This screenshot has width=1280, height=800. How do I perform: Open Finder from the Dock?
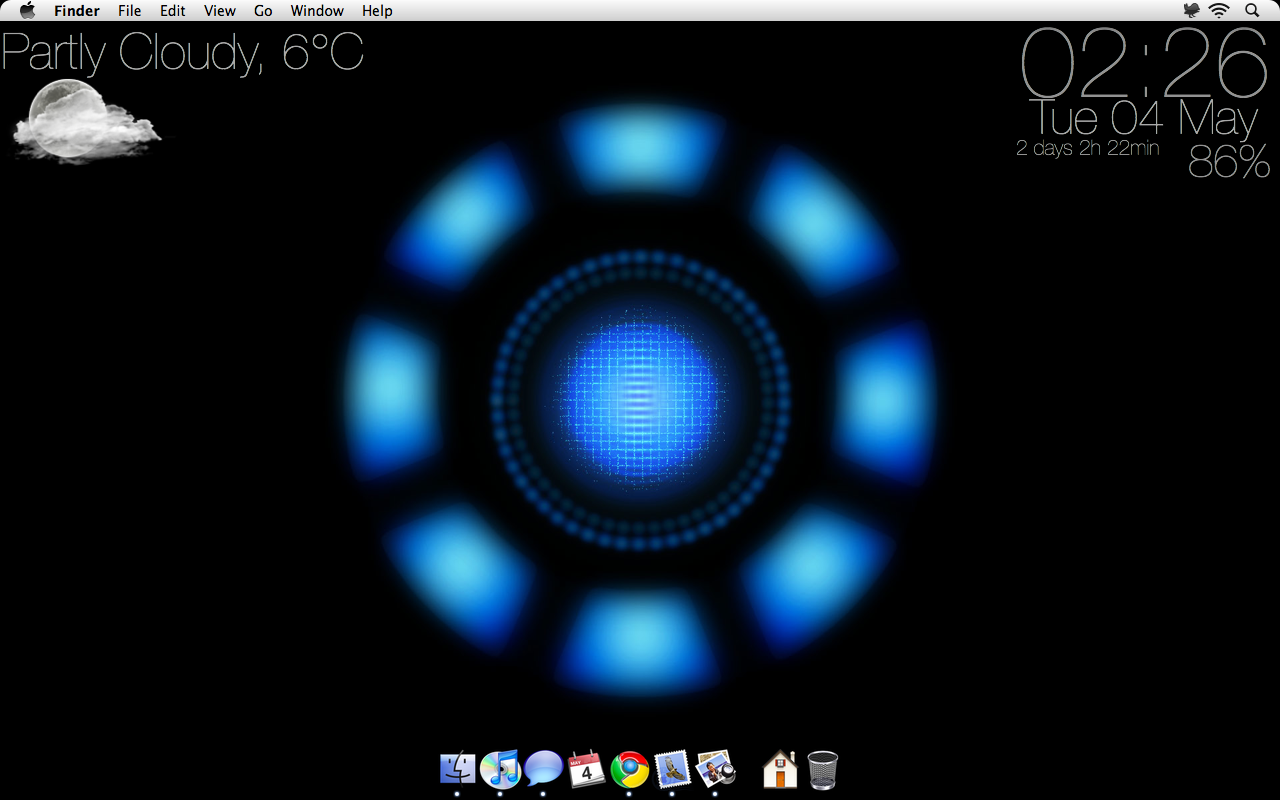457,769
